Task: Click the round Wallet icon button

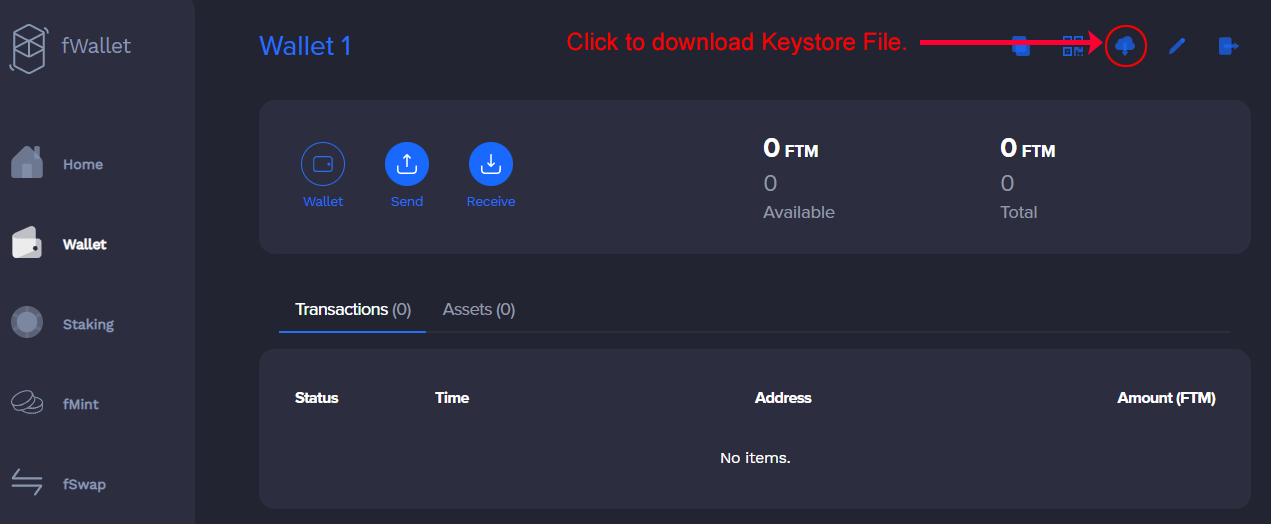Action: tap(323, 164)
